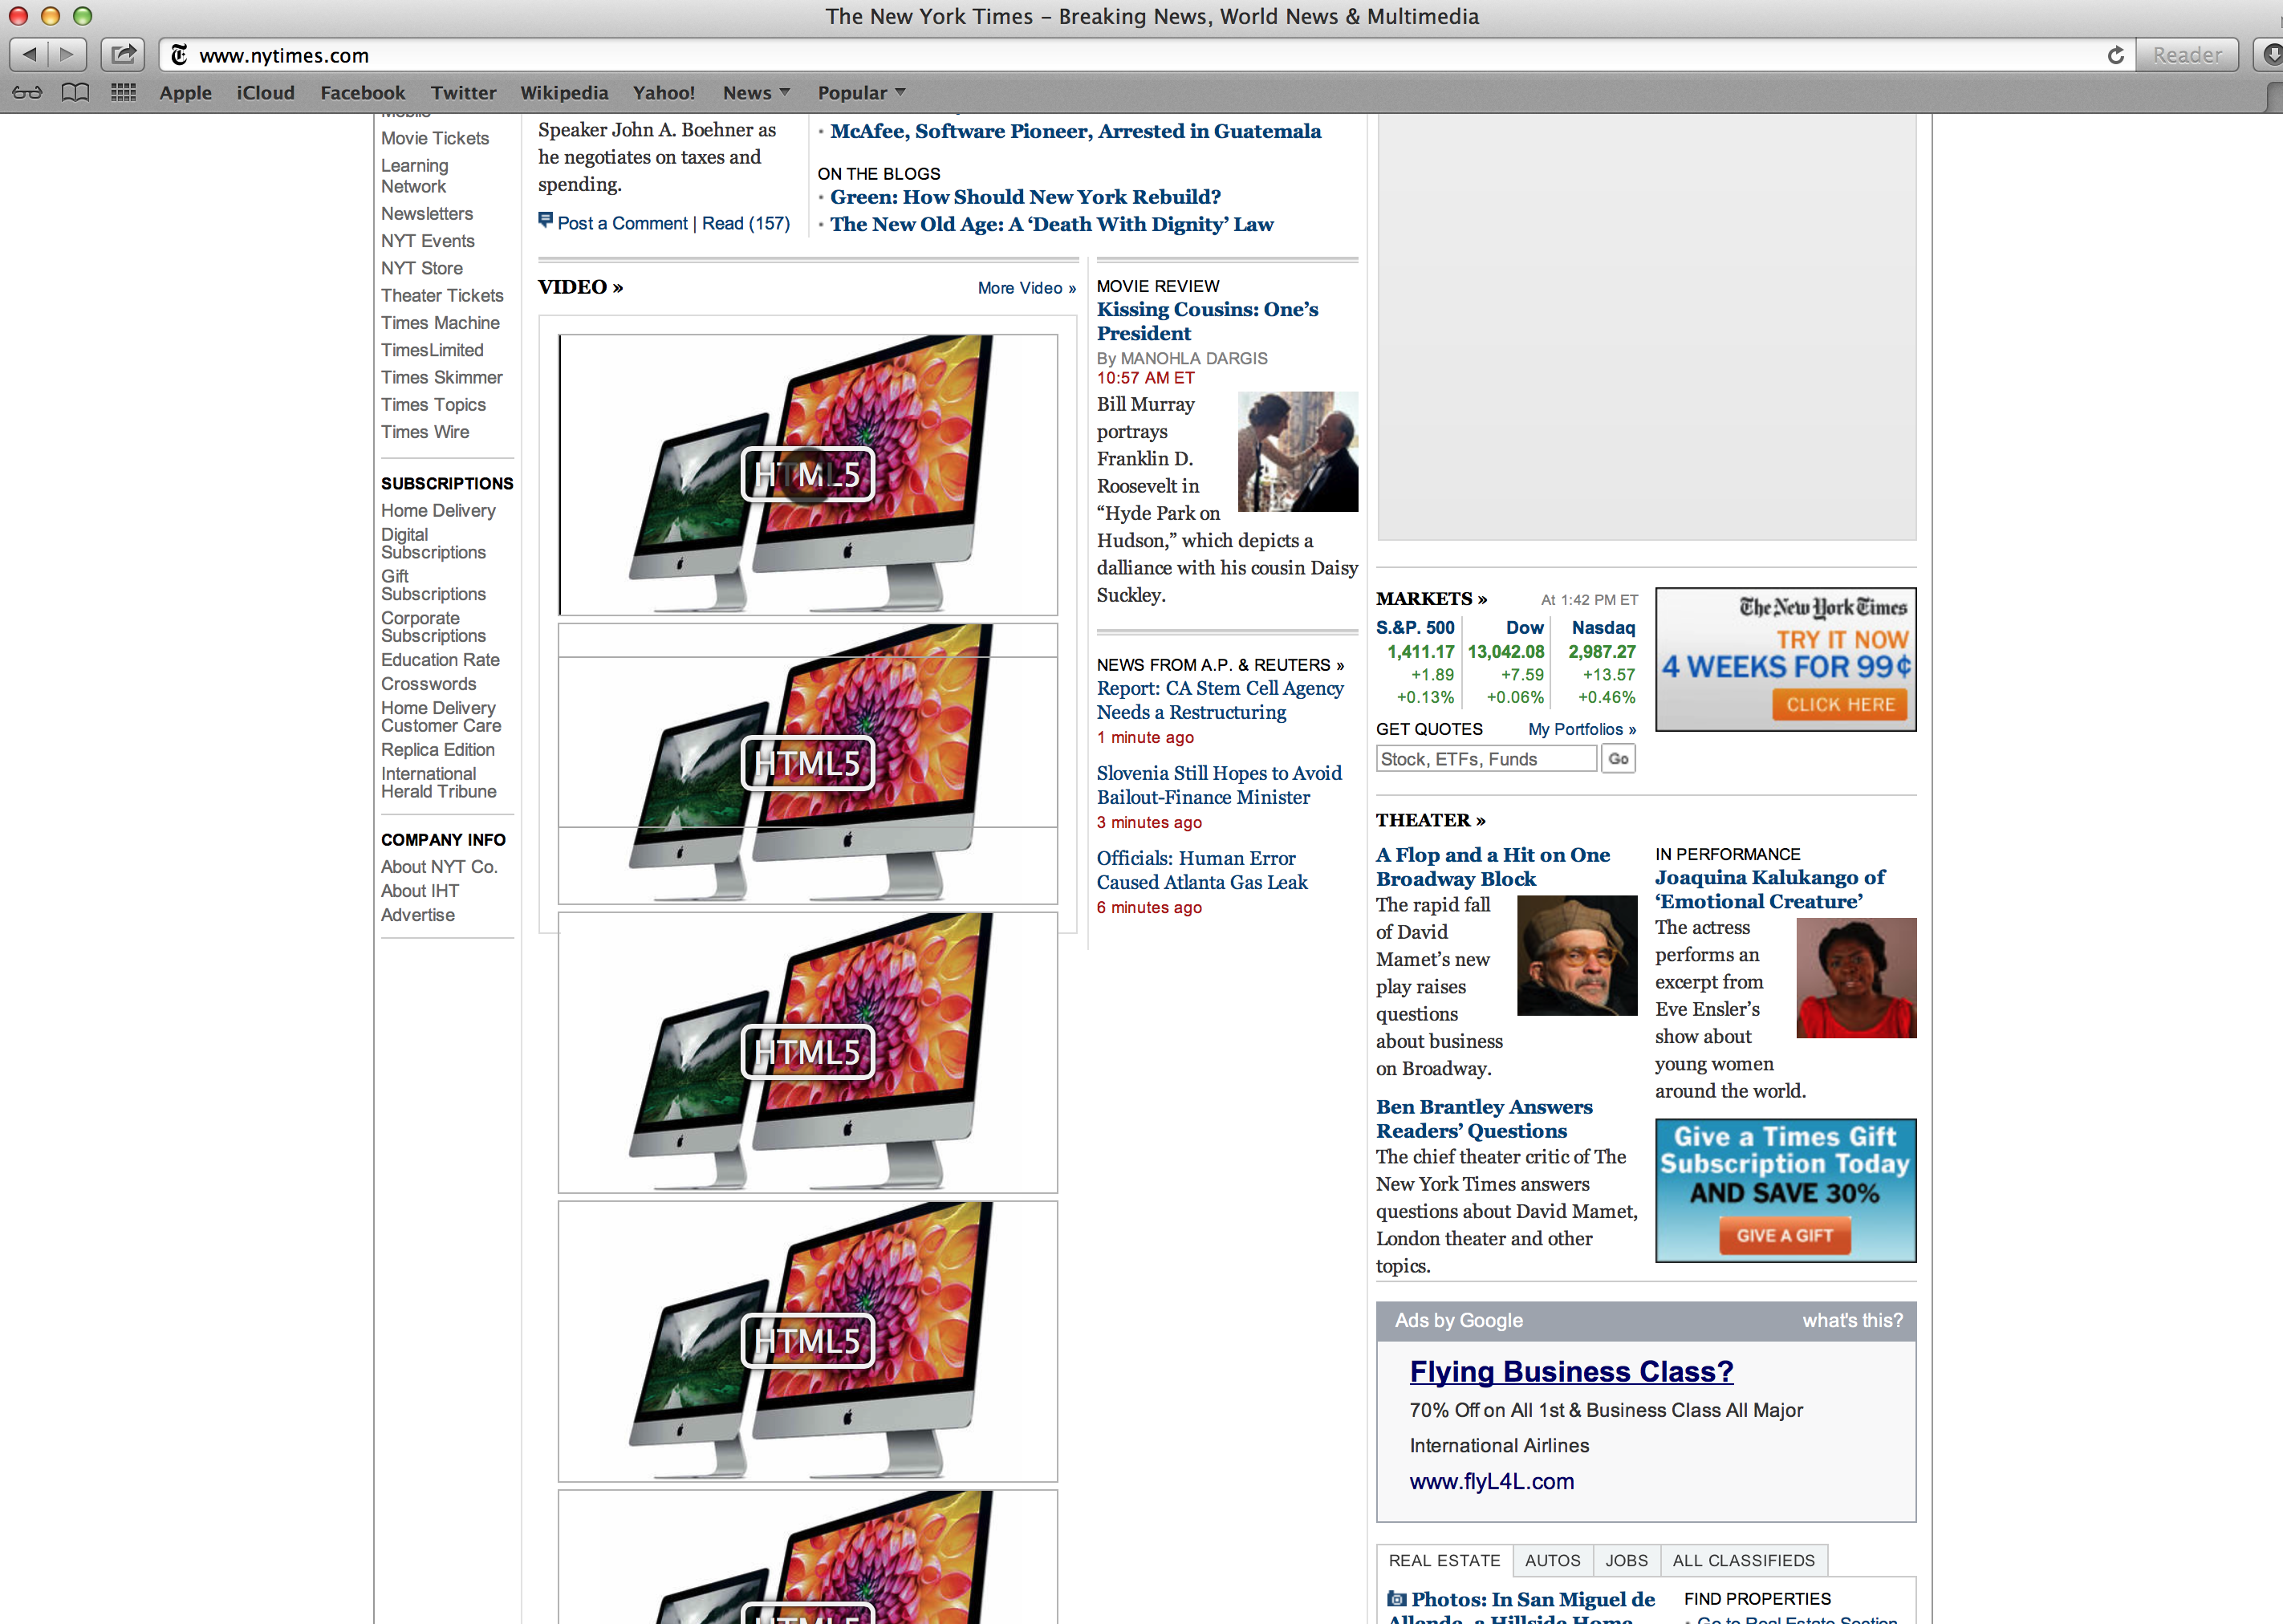Viewport: 2283px width, 1624px height.
Task: Click Go button next to stock quotes
Action: (1618, 759)
